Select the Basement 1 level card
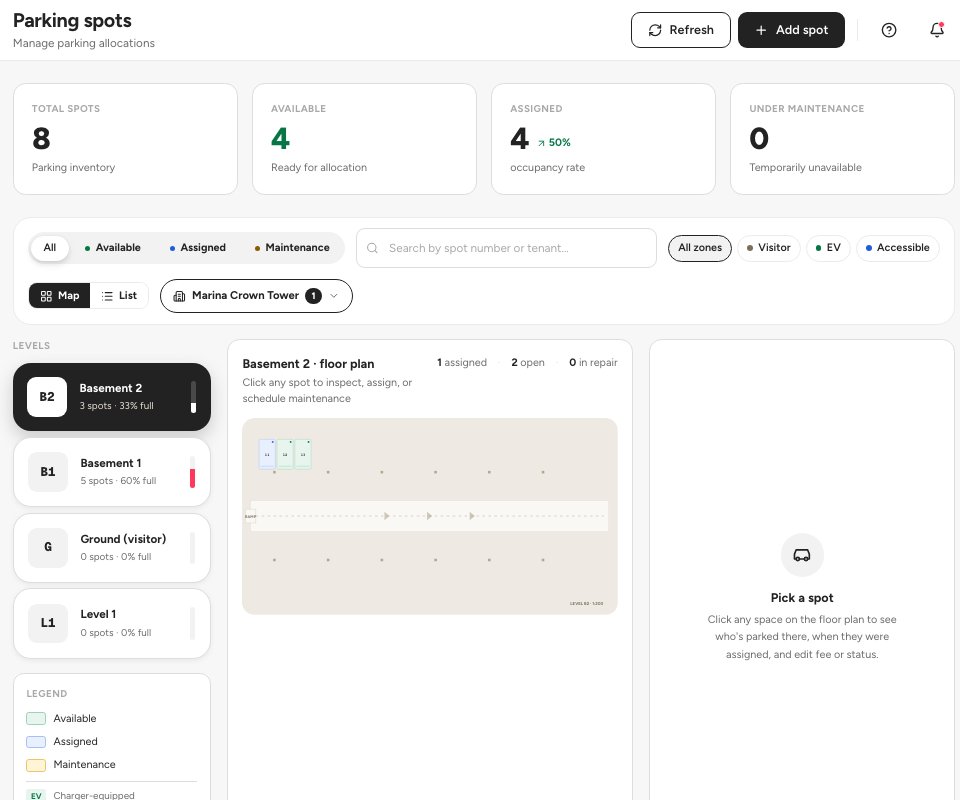 (112, 472)
